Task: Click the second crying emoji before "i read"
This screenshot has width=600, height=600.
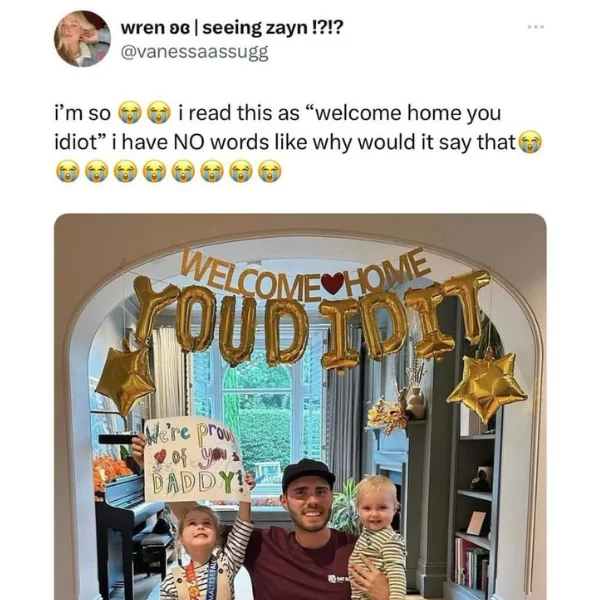Action: coord(158,113)
